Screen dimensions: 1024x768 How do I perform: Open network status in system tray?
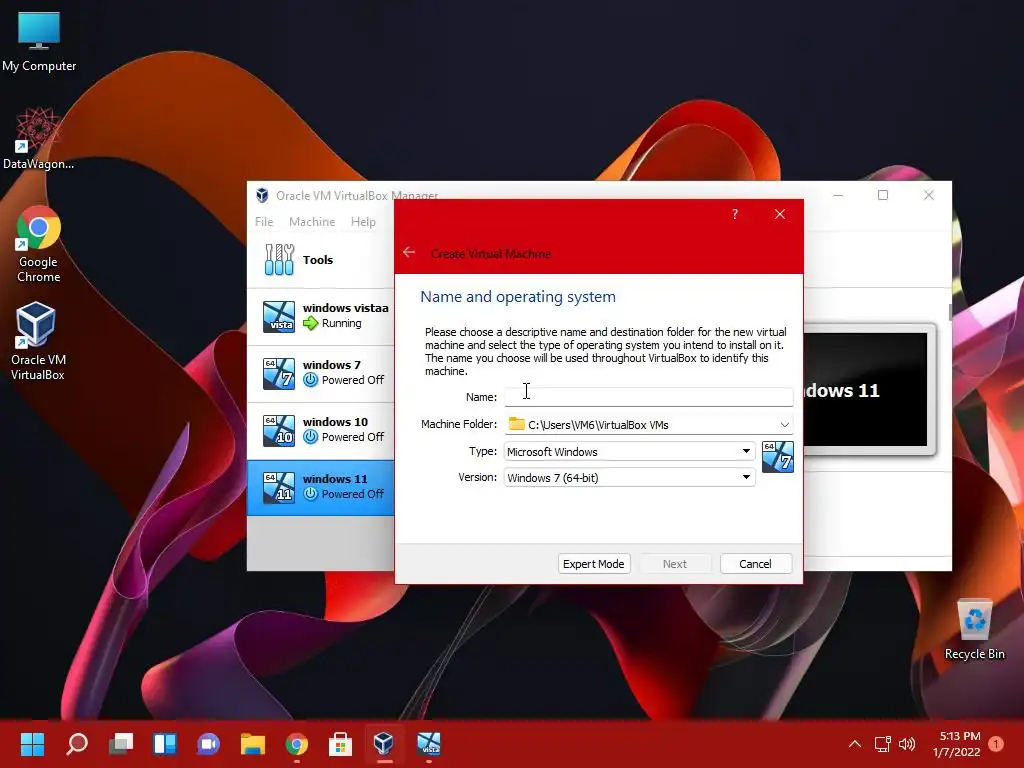click(x=882, y=744)
